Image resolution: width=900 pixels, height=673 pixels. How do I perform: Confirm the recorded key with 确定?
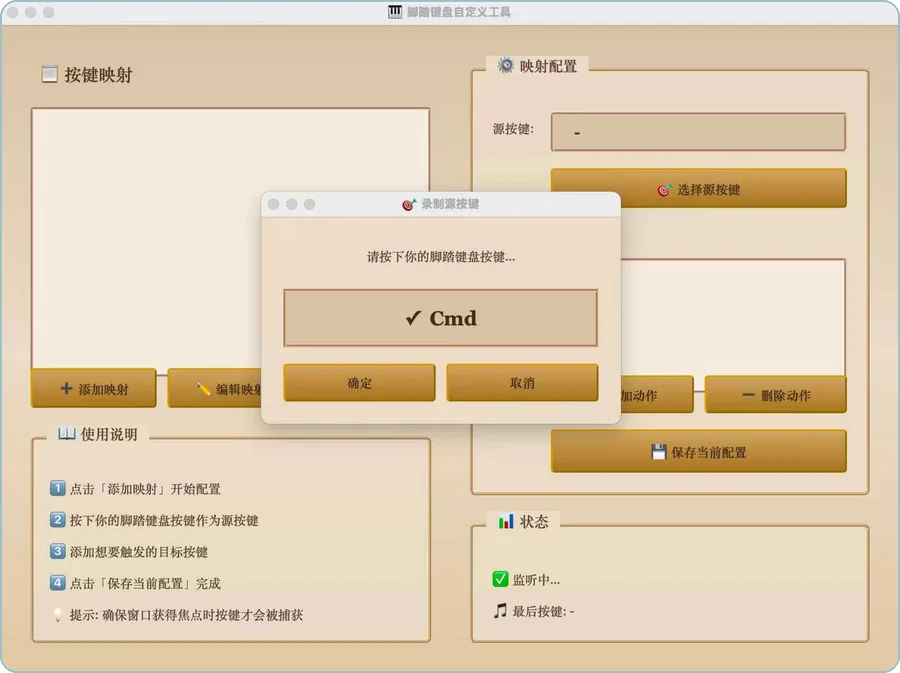(x=359, y=382)
